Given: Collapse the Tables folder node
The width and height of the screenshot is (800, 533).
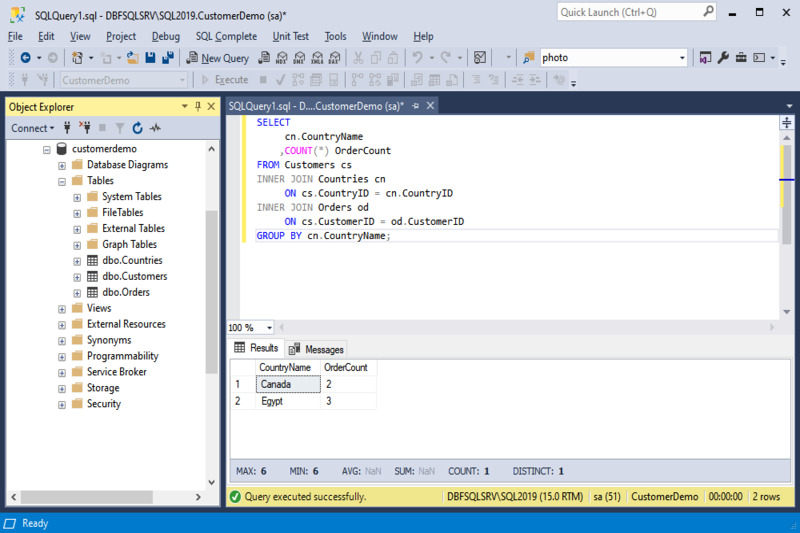Looking at the screenshot, I should [62, 181].
